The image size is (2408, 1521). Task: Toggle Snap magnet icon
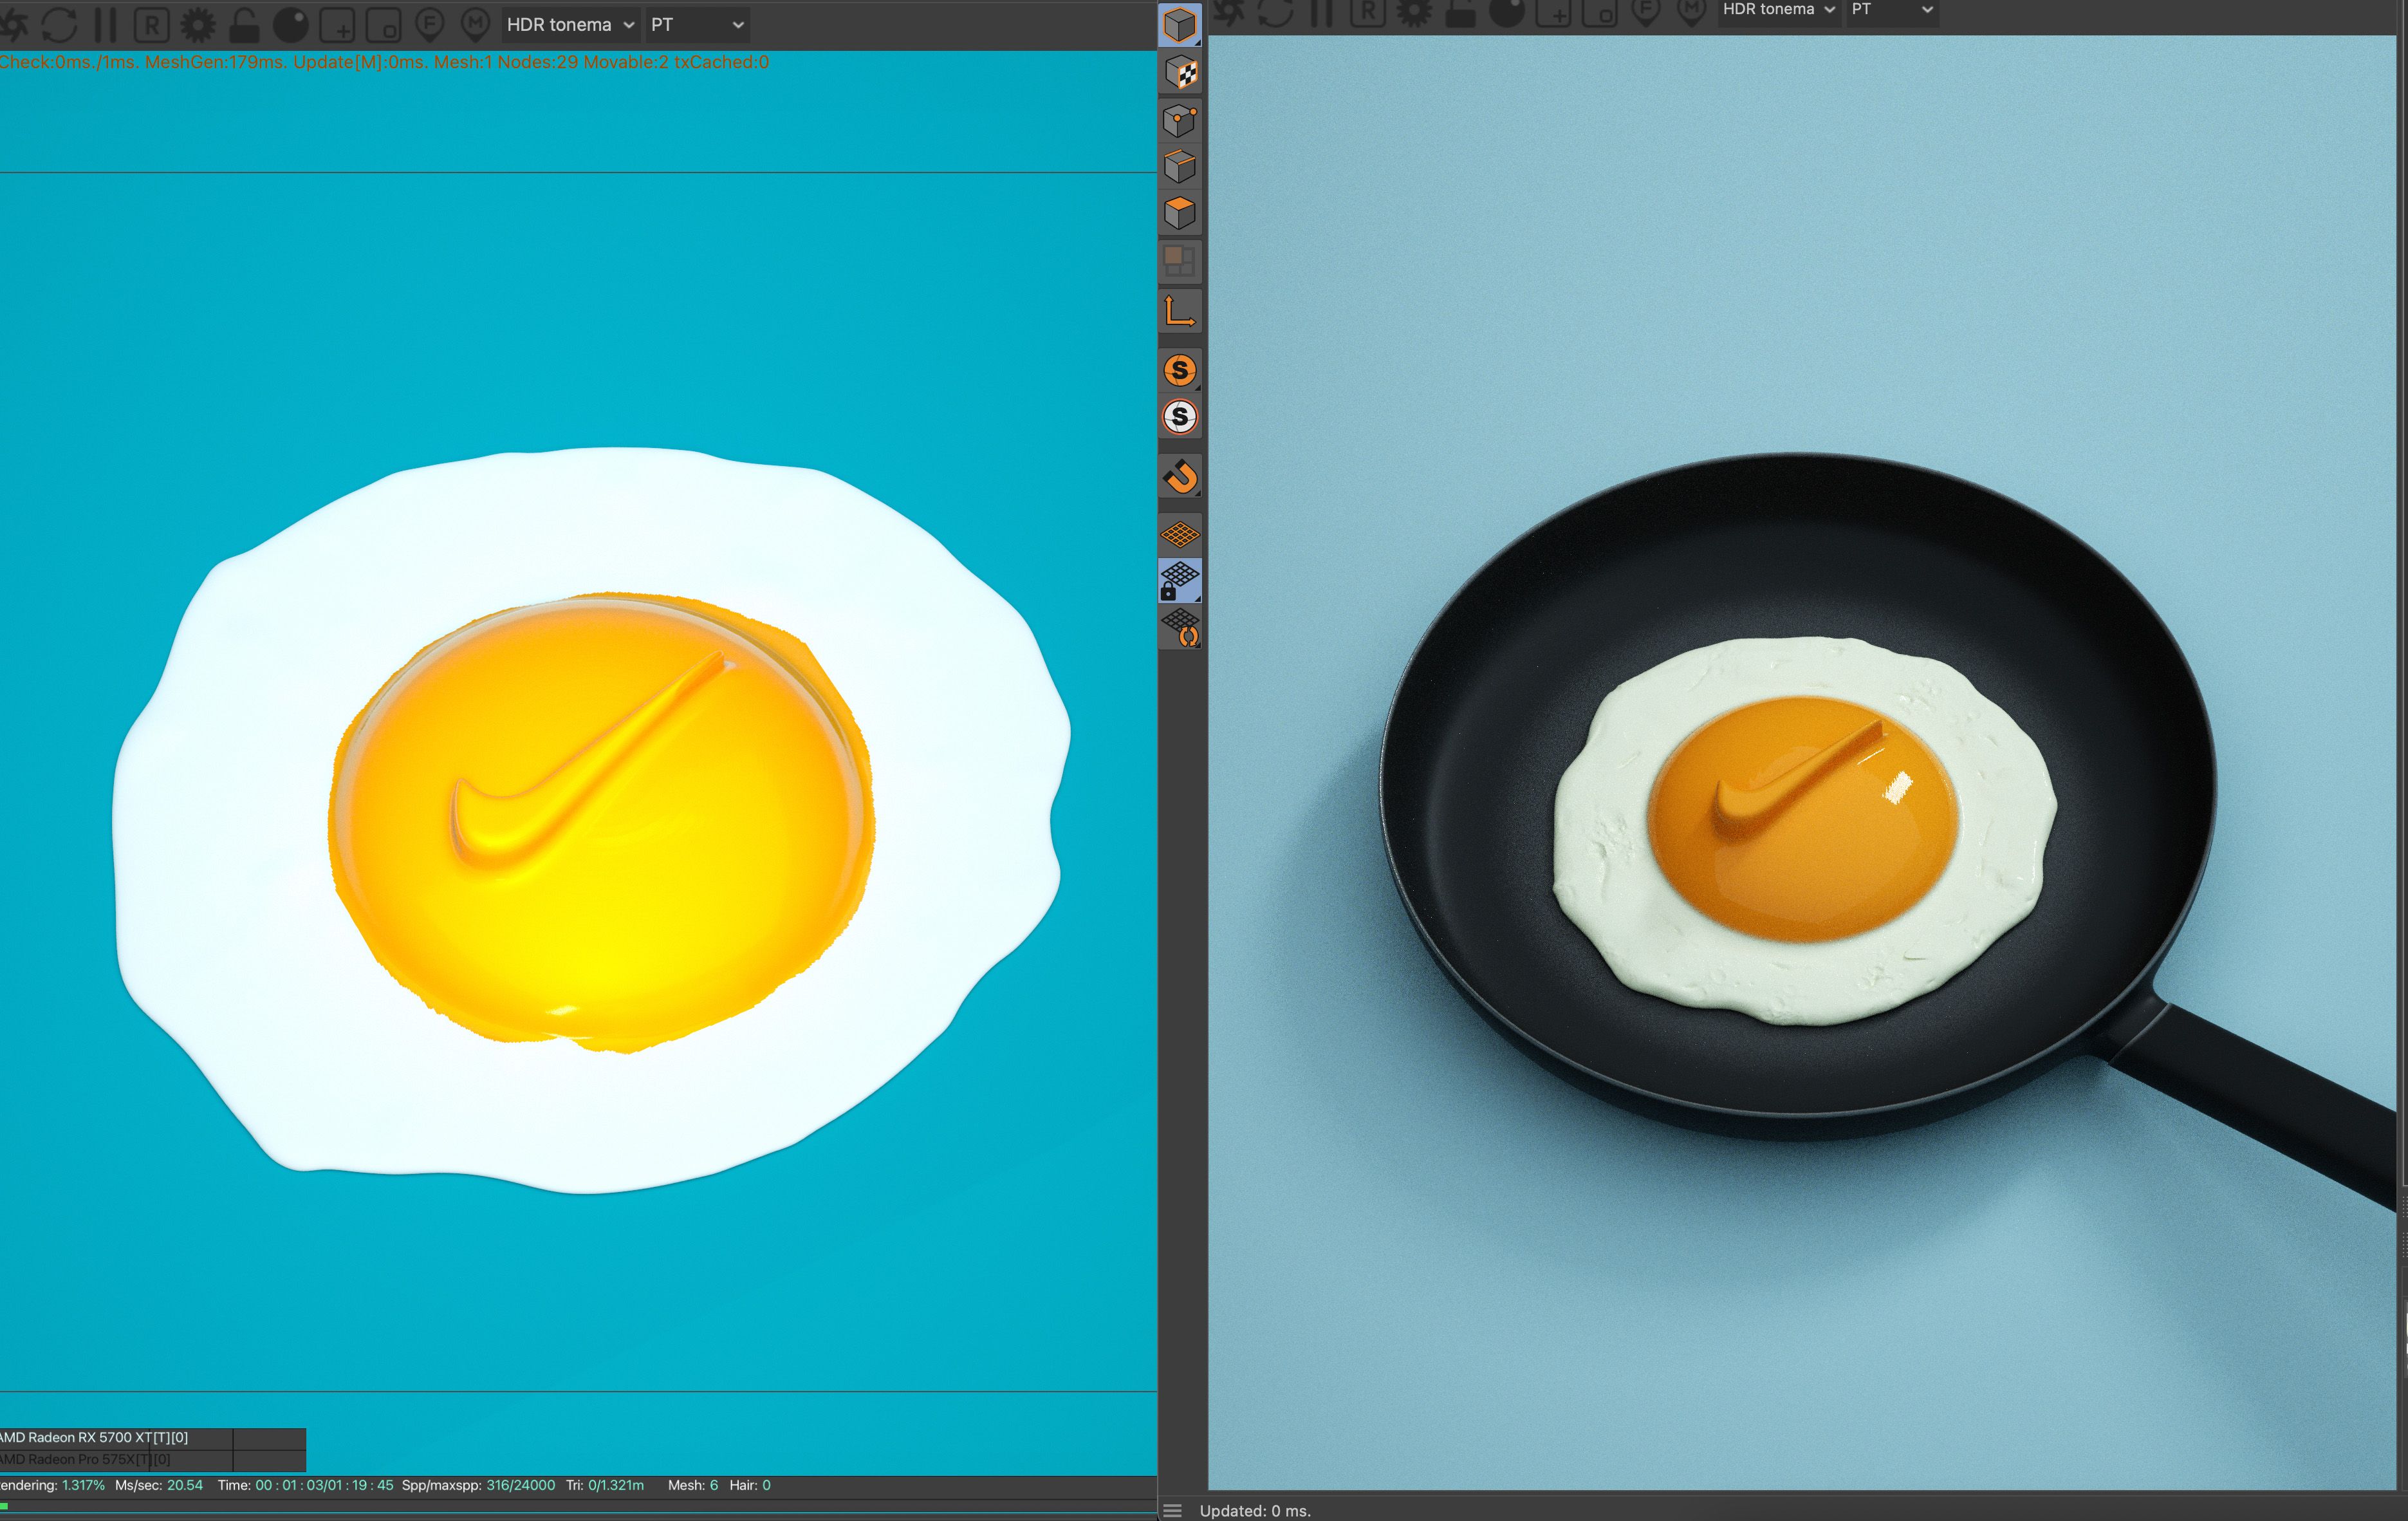[1180, 477]
